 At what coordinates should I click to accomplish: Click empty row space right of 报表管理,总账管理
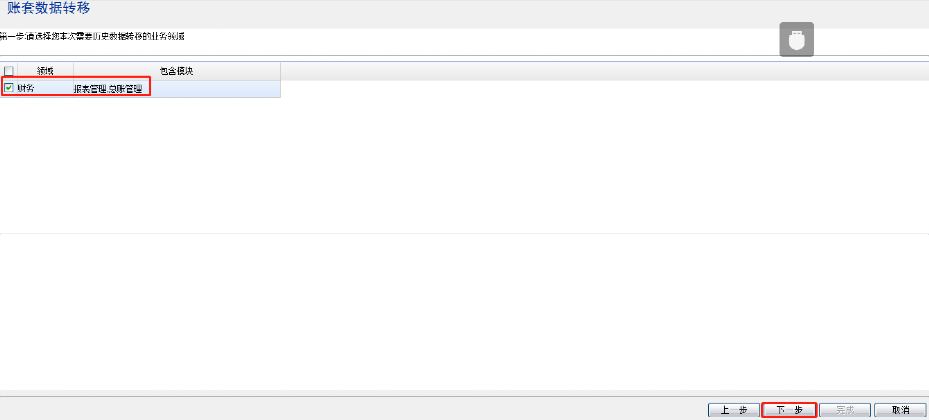point(215,89)
